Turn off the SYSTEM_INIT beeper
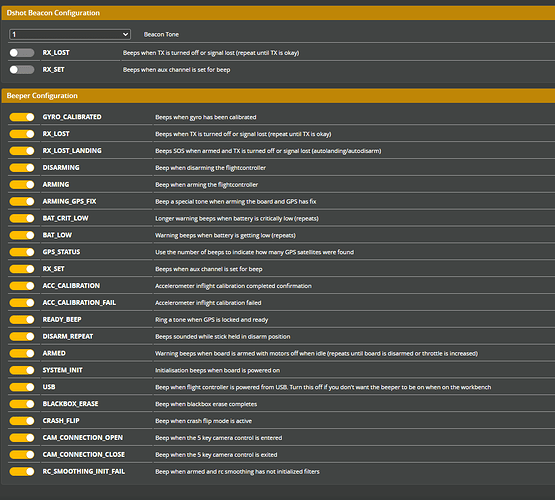 (22, 370)
